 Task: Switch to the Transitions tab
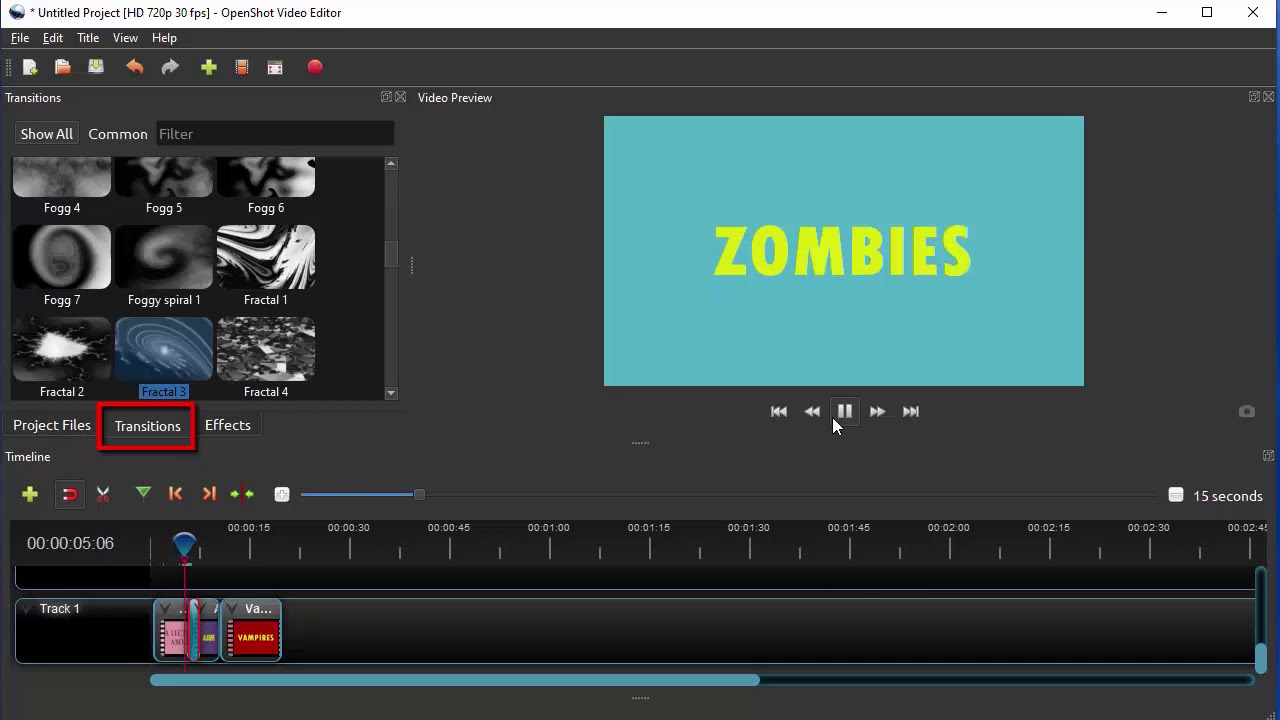tap(147, 426)
